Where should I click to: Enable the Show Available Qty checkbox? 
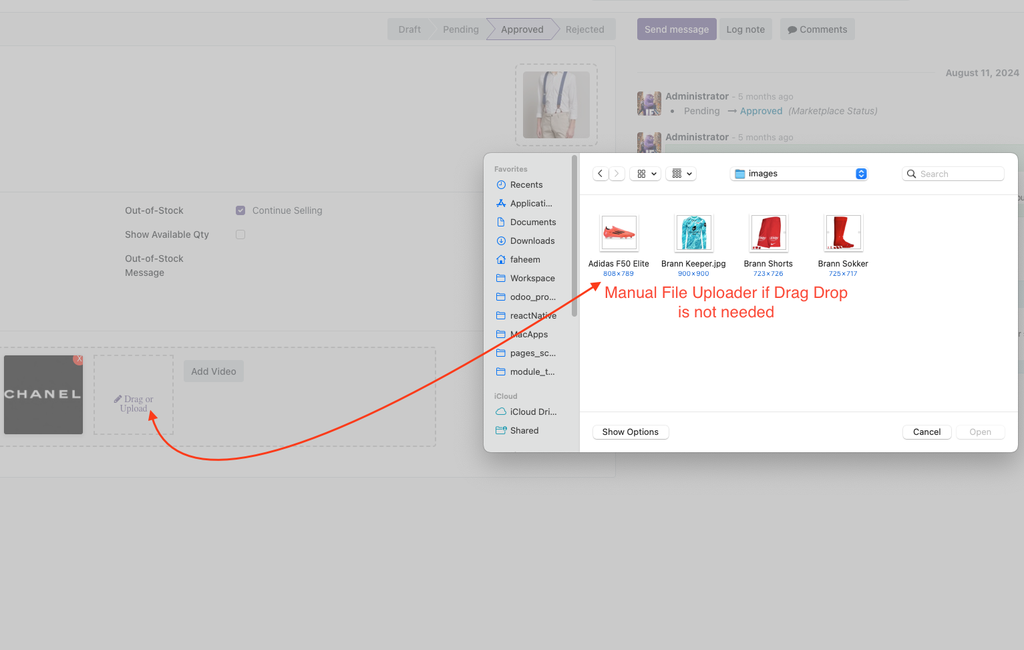coord(240,234)
